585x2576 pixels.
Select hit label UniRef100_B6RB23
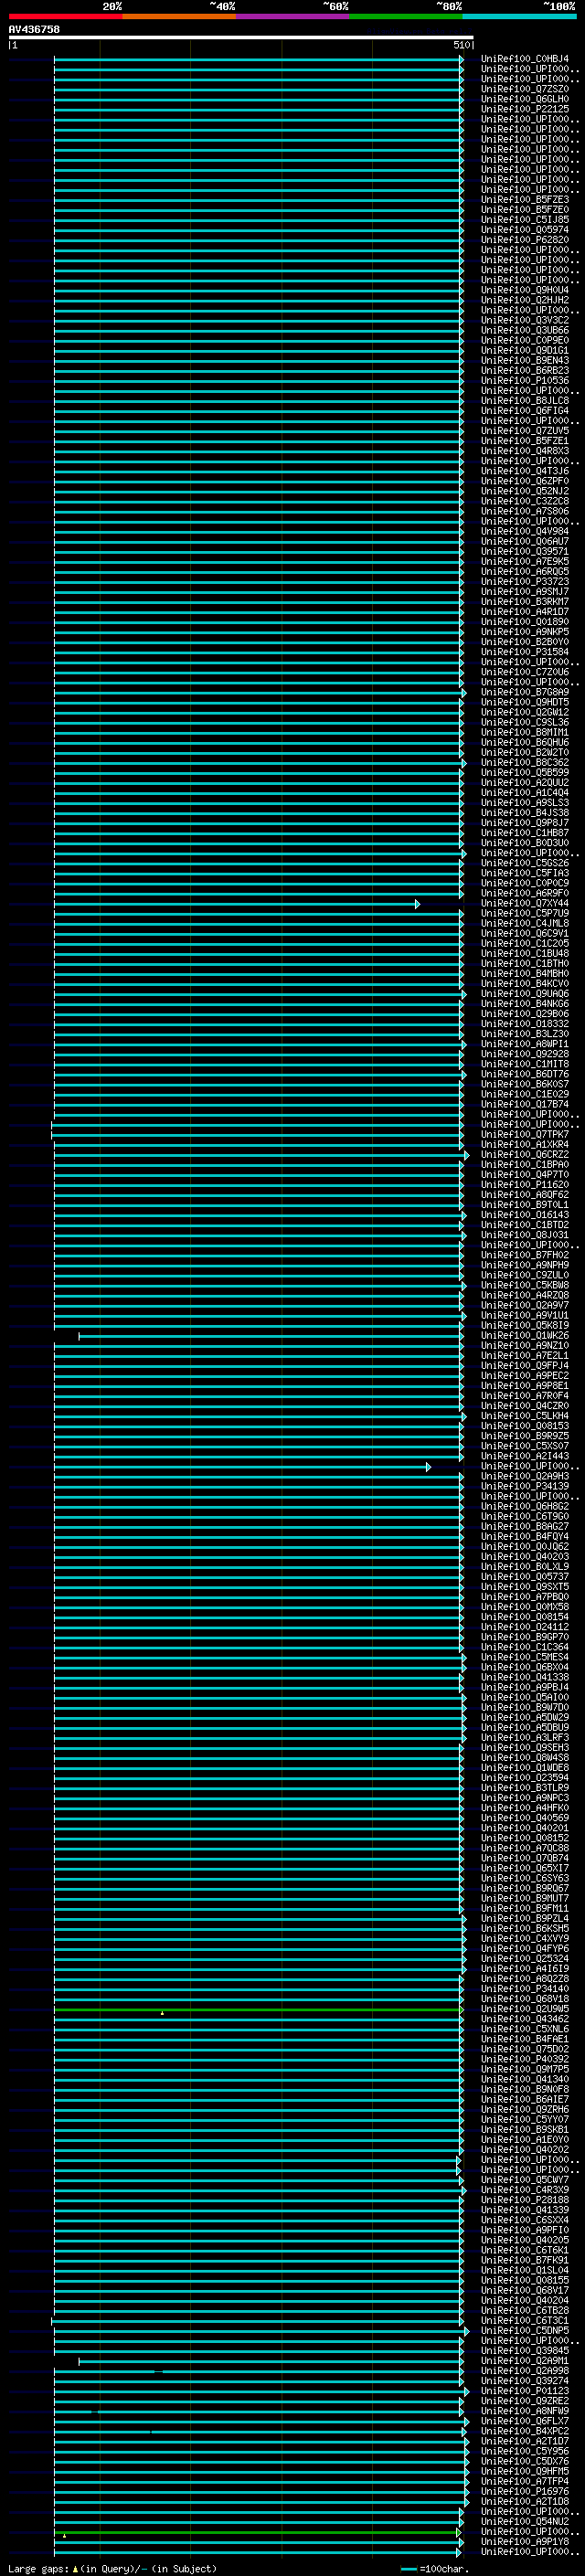click(524, 371)
